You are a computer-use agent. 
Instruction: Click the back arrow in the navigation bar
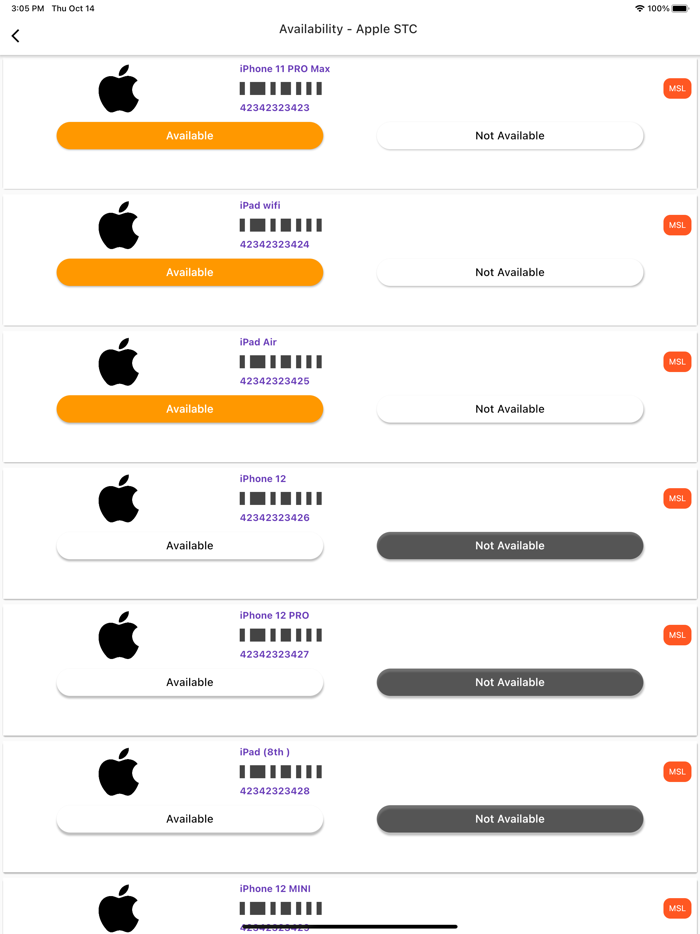click(15, 35)
